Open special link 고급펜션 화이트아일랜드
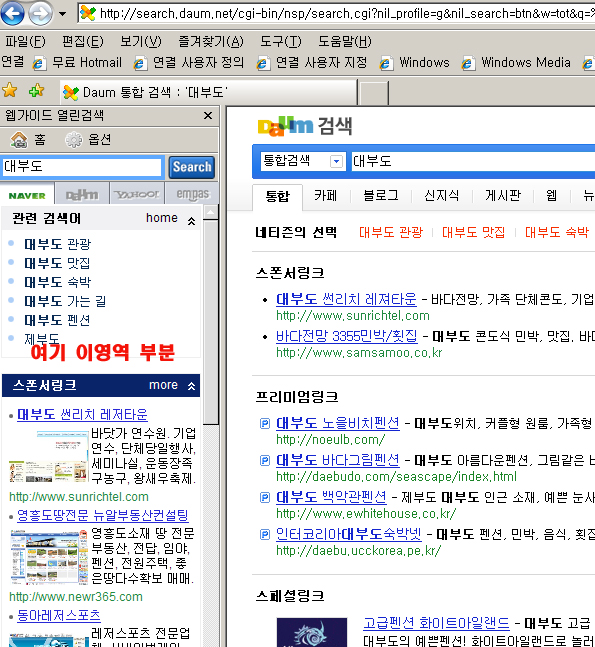The width and height of the screenshot is (595, 647). tap(436, 623)
